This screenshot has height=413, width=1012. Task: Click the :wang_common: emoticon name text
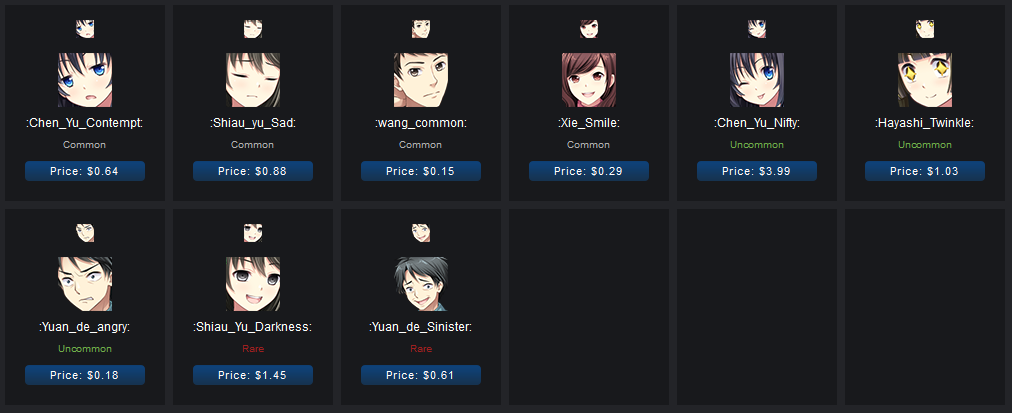coord(421,123)
